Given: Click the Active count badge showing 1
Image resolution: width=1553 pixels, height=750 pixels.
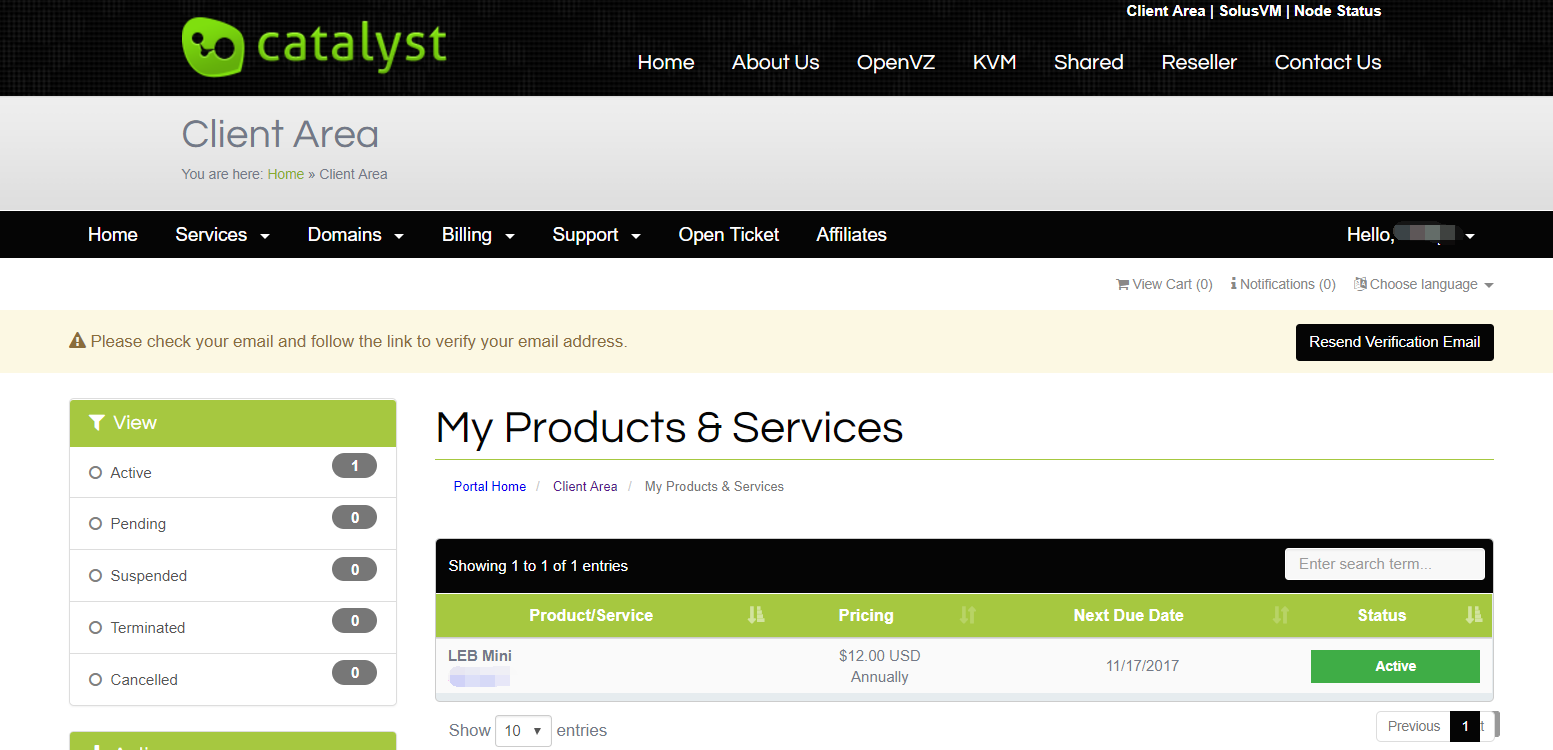Looking at the screenshot, I should tap(354, 465).
